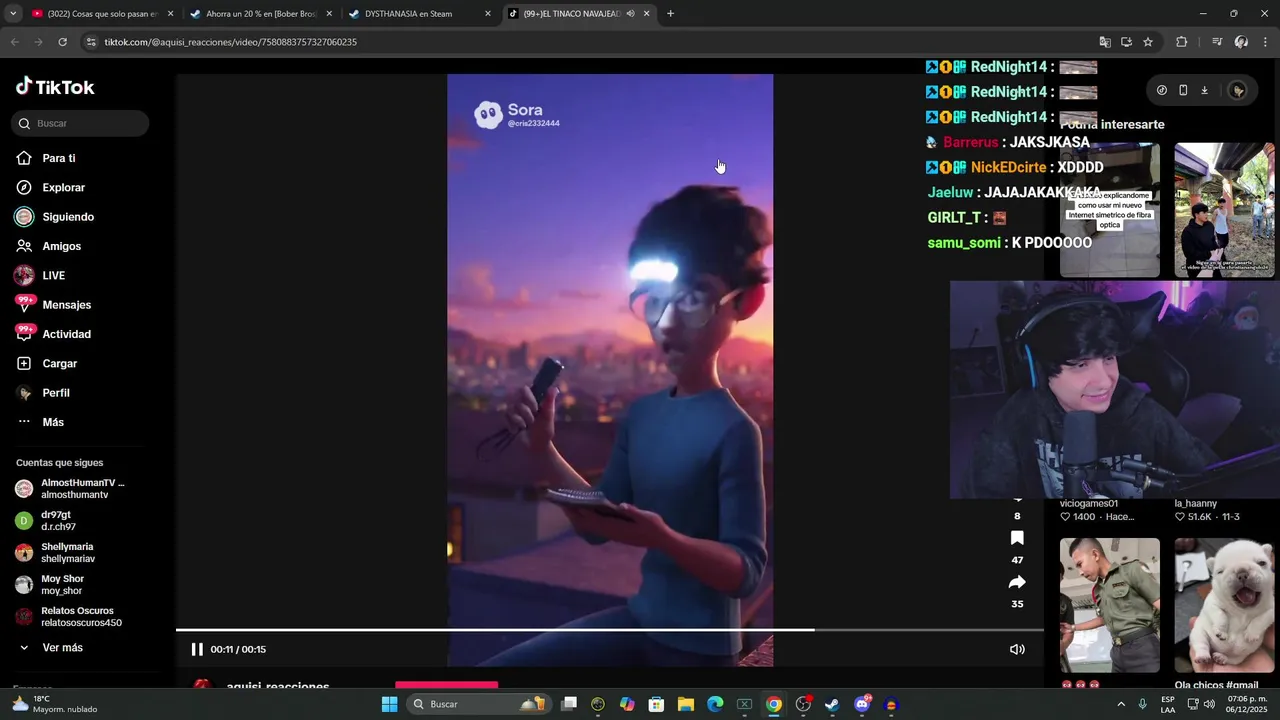Viewport: 1280px width, 720px height.
Task: Open the fibra optica recommended video thumbnail
Action: (1110, 210)
